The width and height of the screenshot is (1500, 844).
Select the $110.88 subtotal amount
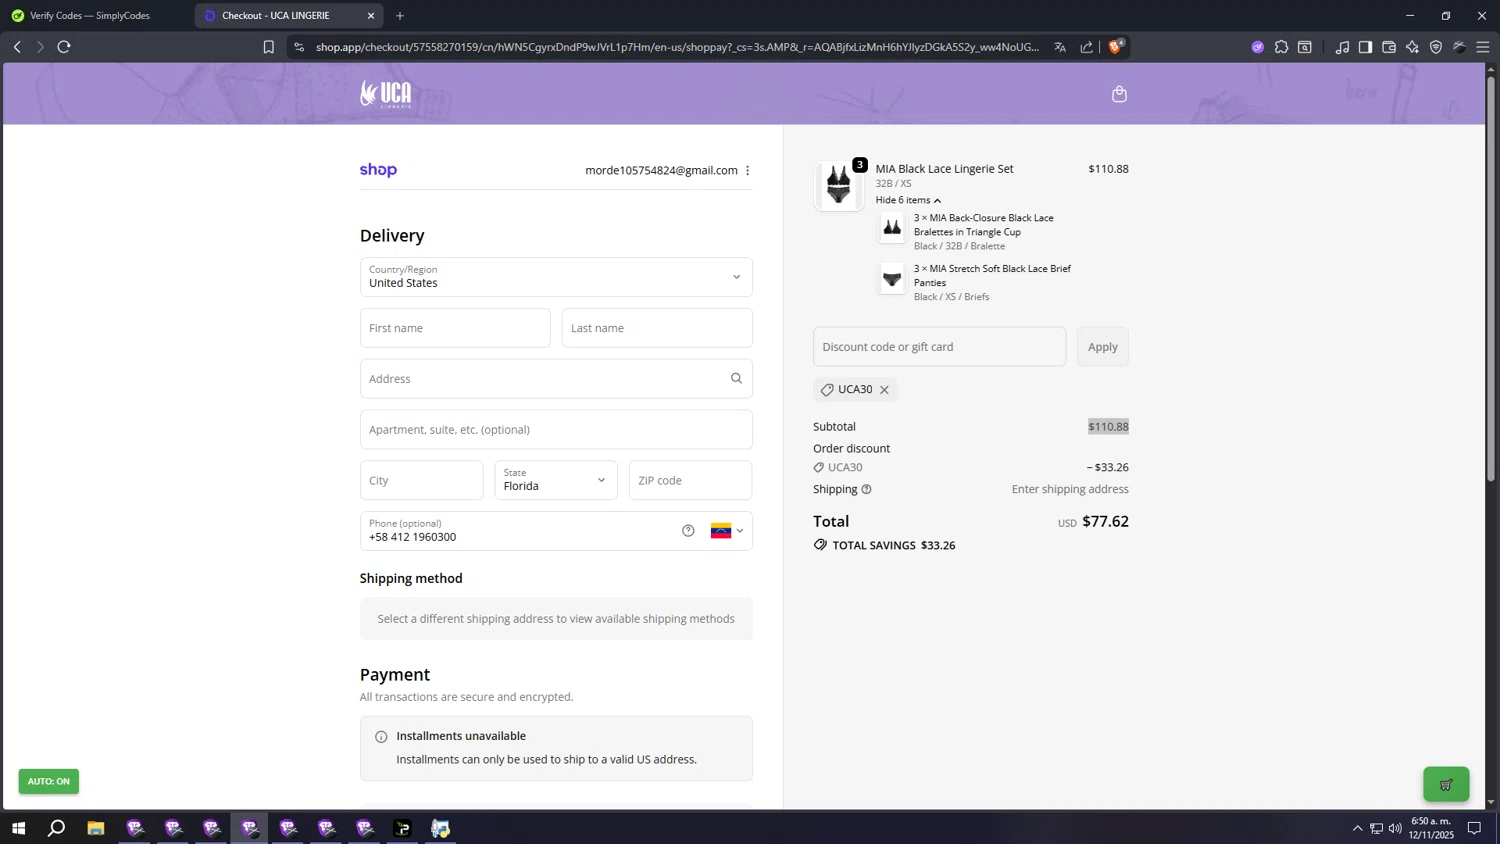click(x=1108, y=427)
